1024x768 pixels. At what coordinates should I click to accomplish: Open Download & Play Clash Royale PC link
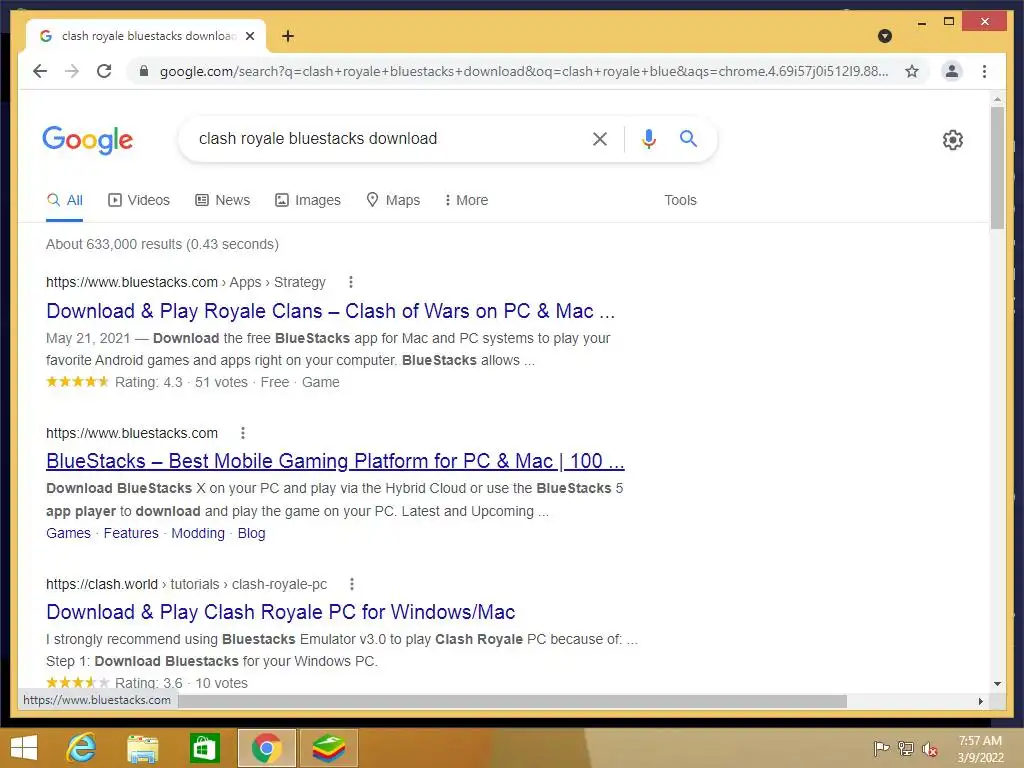[281, 612]
